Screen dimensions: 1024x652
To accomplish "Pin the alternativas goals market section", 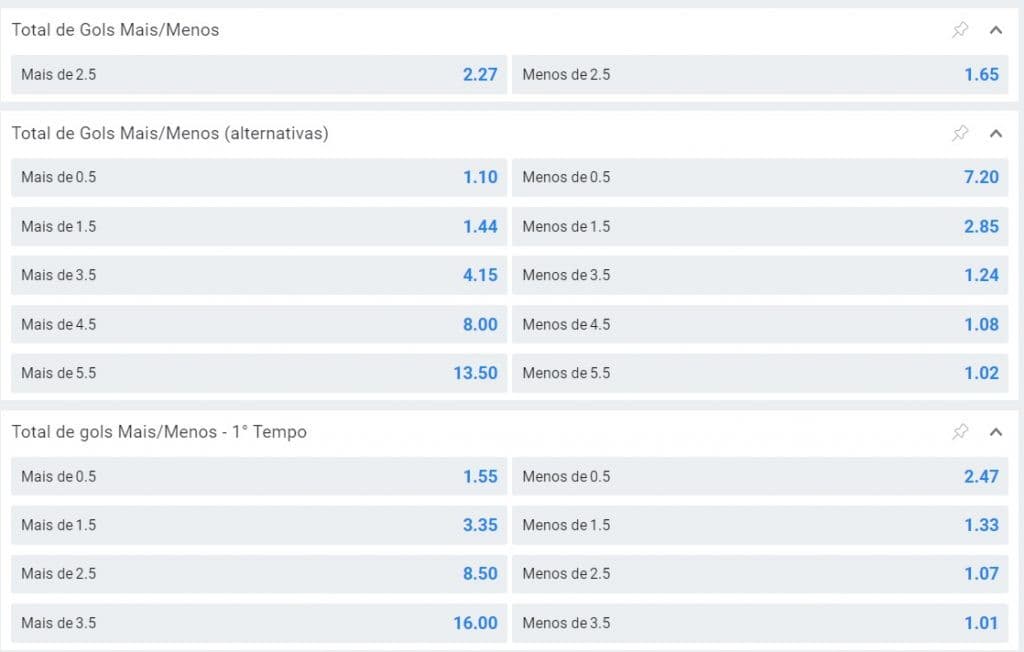I will coord(960,133).
